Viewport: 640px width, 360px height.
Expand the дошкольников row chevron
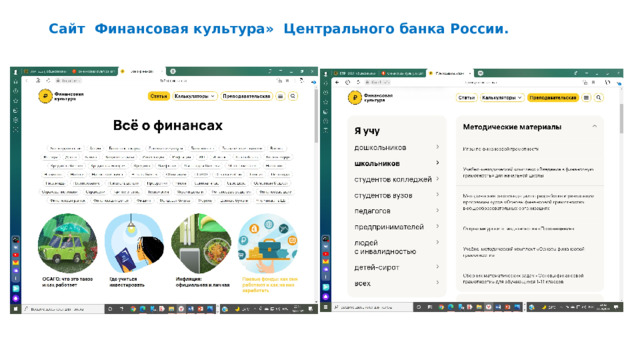[438, 147]
